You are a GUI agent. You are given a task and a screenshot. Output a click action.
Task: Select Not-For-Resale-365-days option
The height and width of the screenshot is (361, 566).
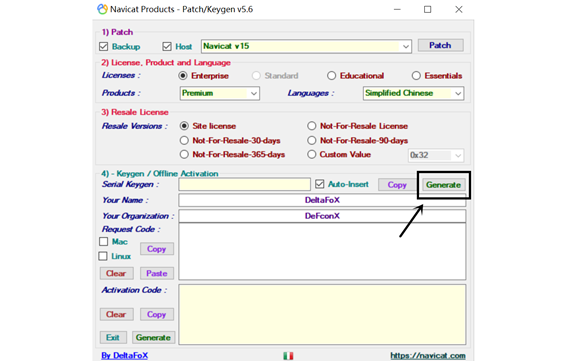[184, 155]
